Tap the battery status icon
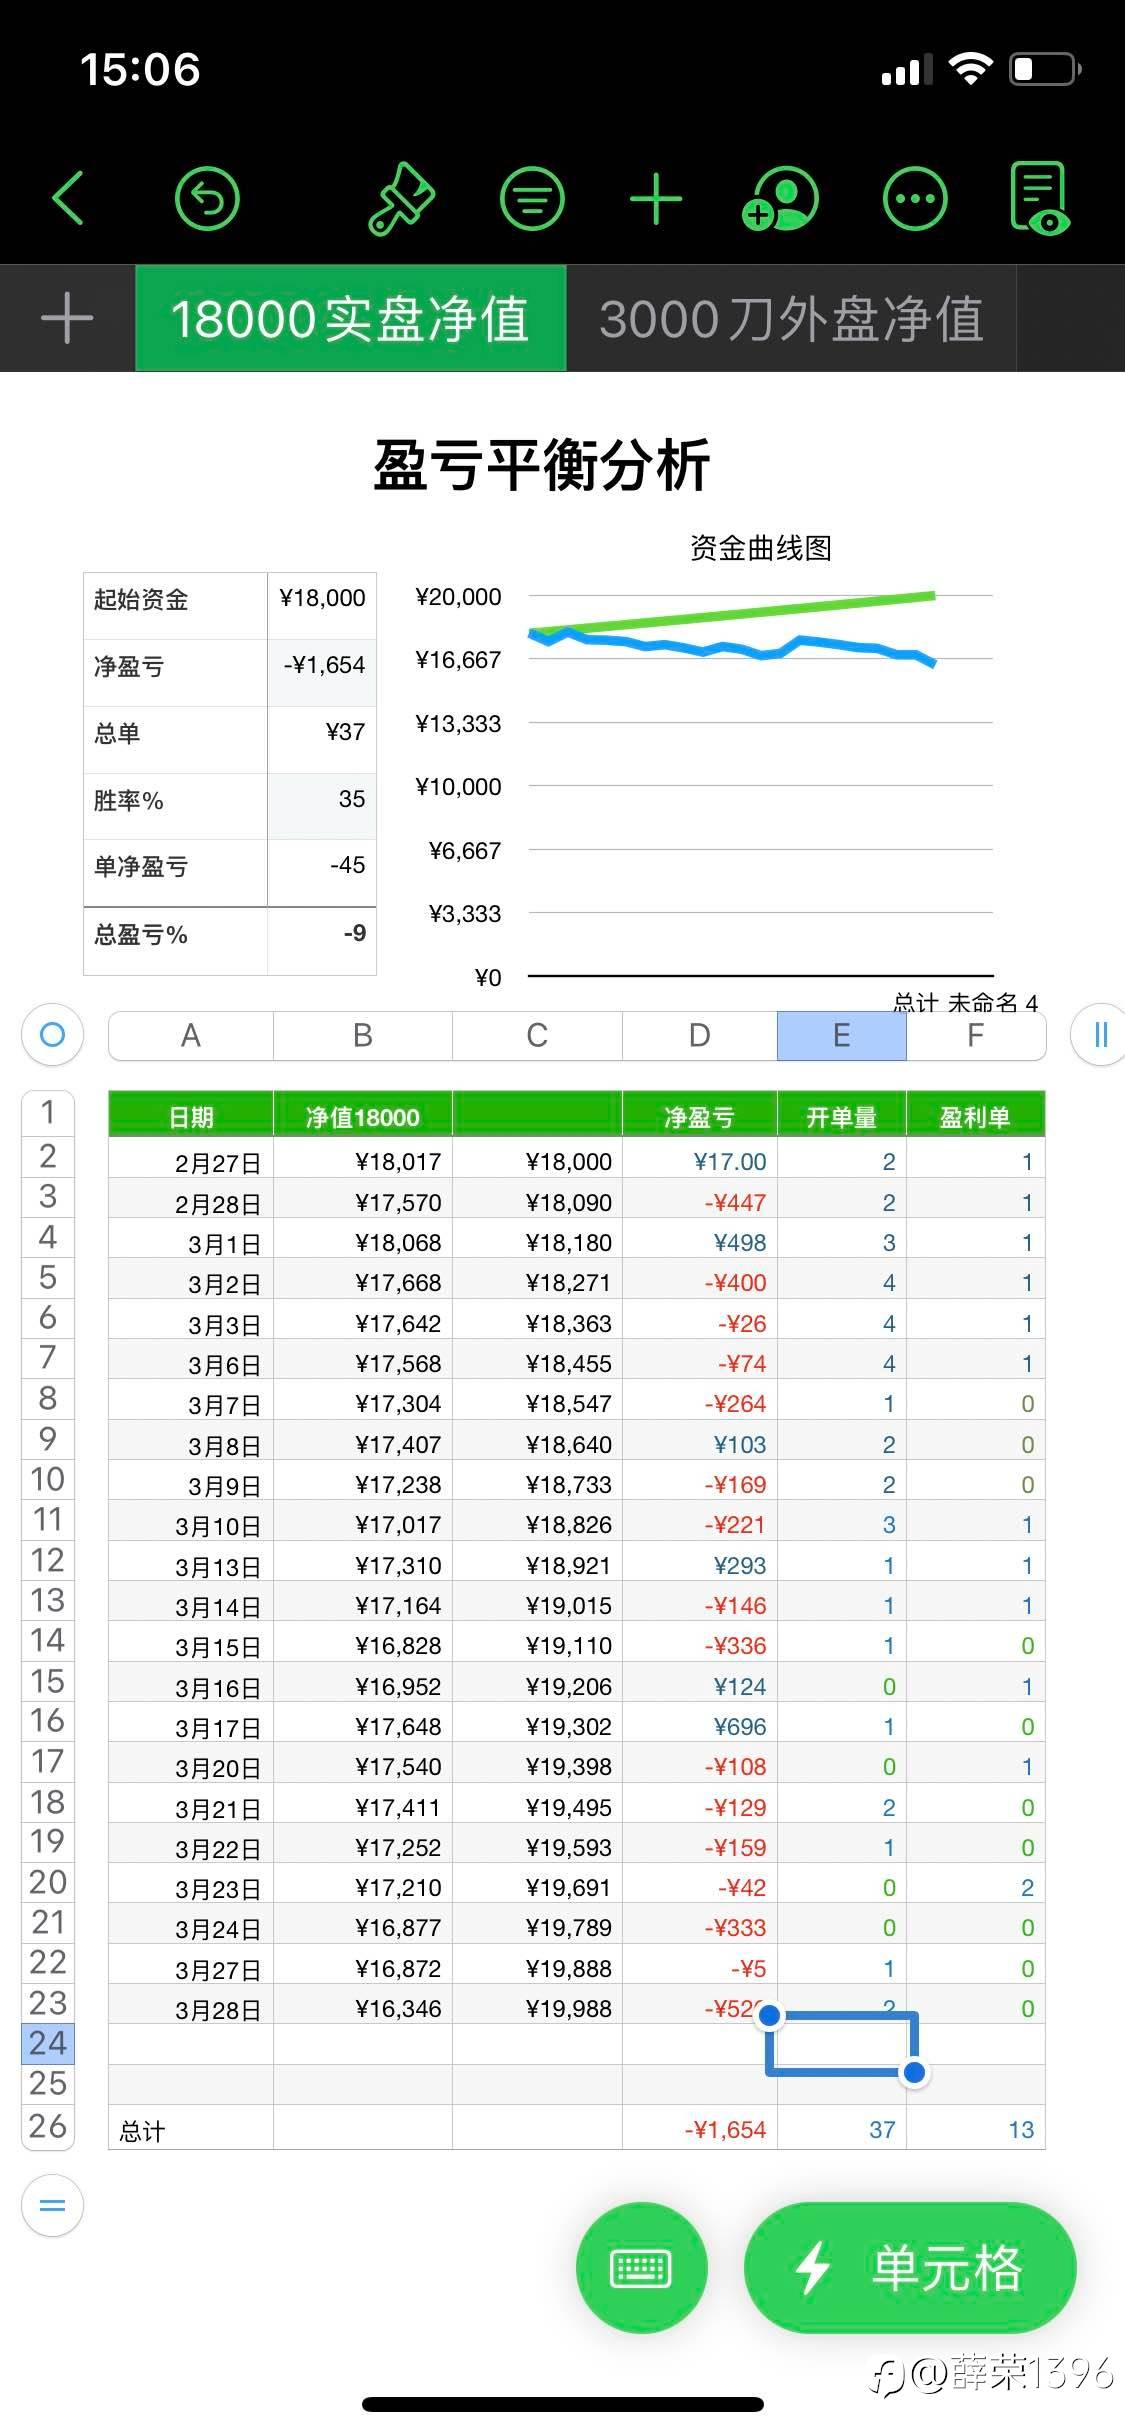Image resolution: width=1125 pixels, height=2436 pixels. point(1045,69)
